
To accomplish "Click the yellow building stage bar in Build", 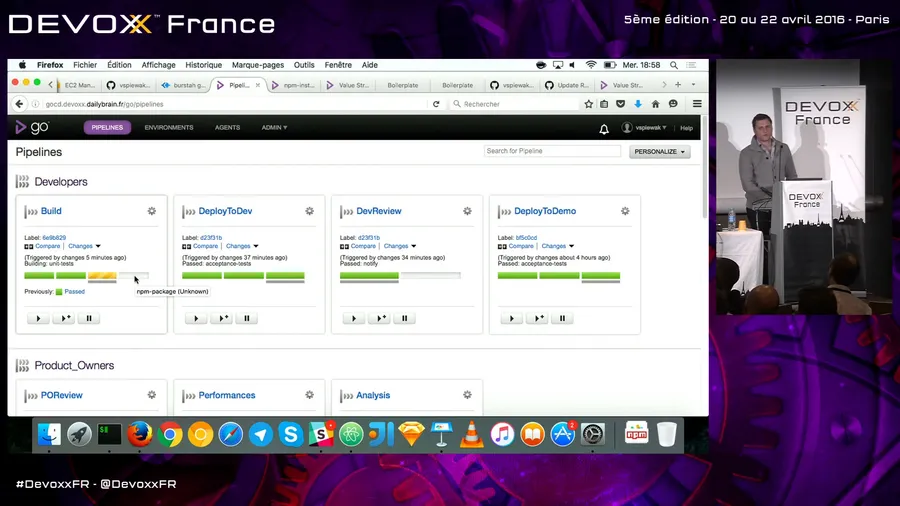I will pyautogui.click(x=102, y=275).
